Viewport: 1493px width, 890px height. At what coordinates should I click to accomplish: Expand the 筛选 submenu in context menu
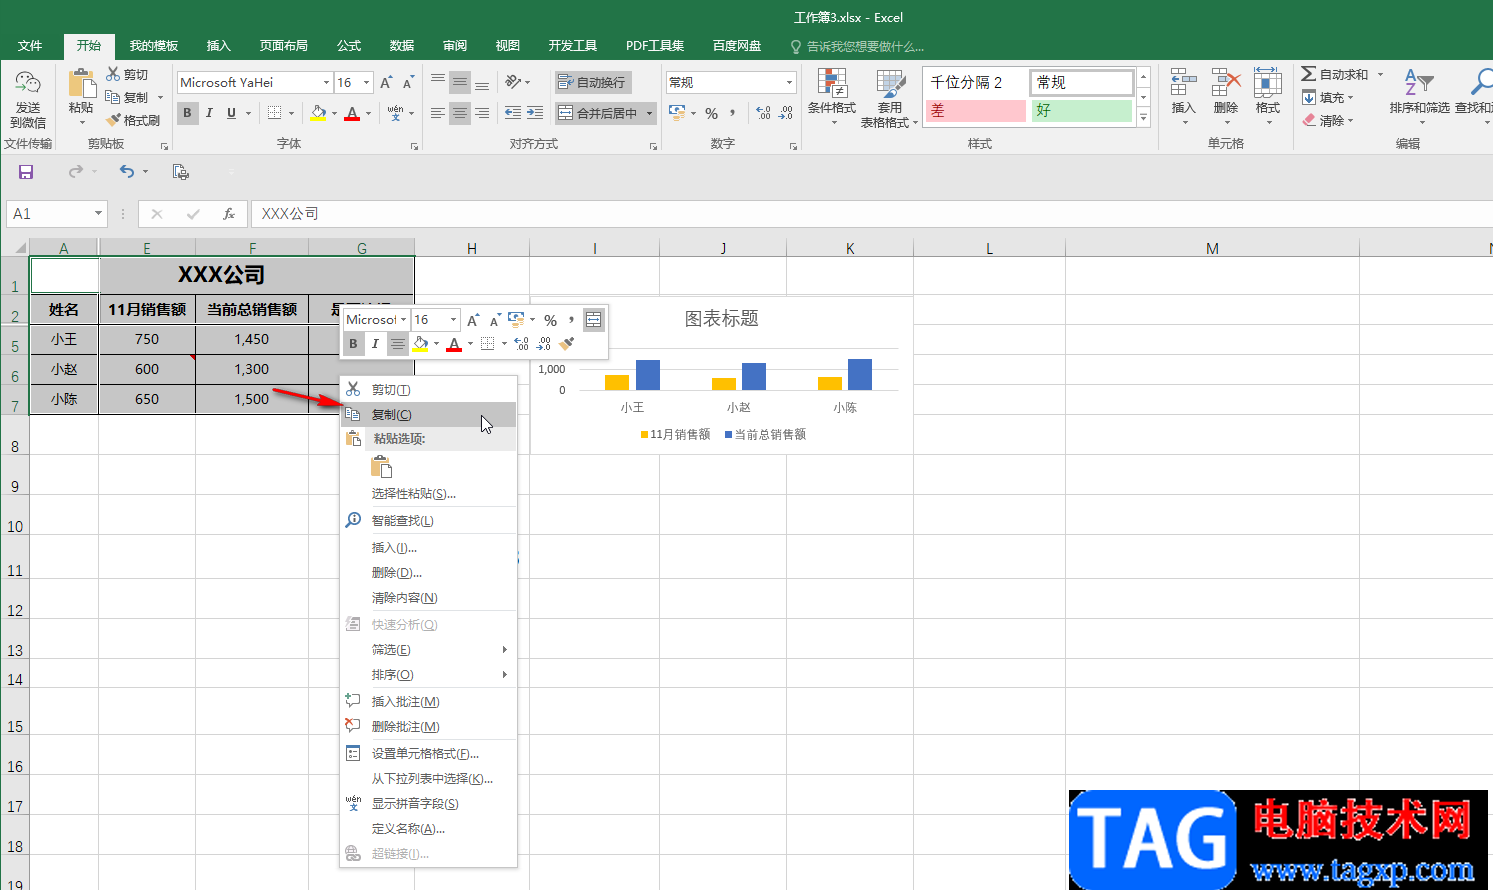tap(429, 649)
